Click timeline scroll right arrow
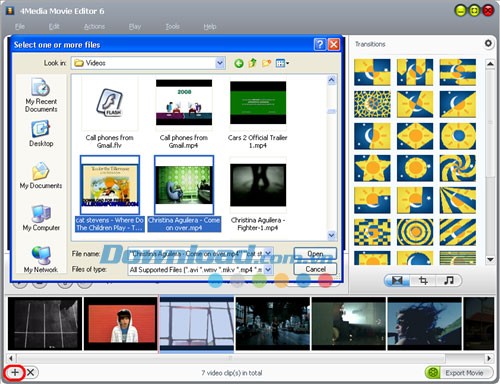500x384 pixels. 489,358
